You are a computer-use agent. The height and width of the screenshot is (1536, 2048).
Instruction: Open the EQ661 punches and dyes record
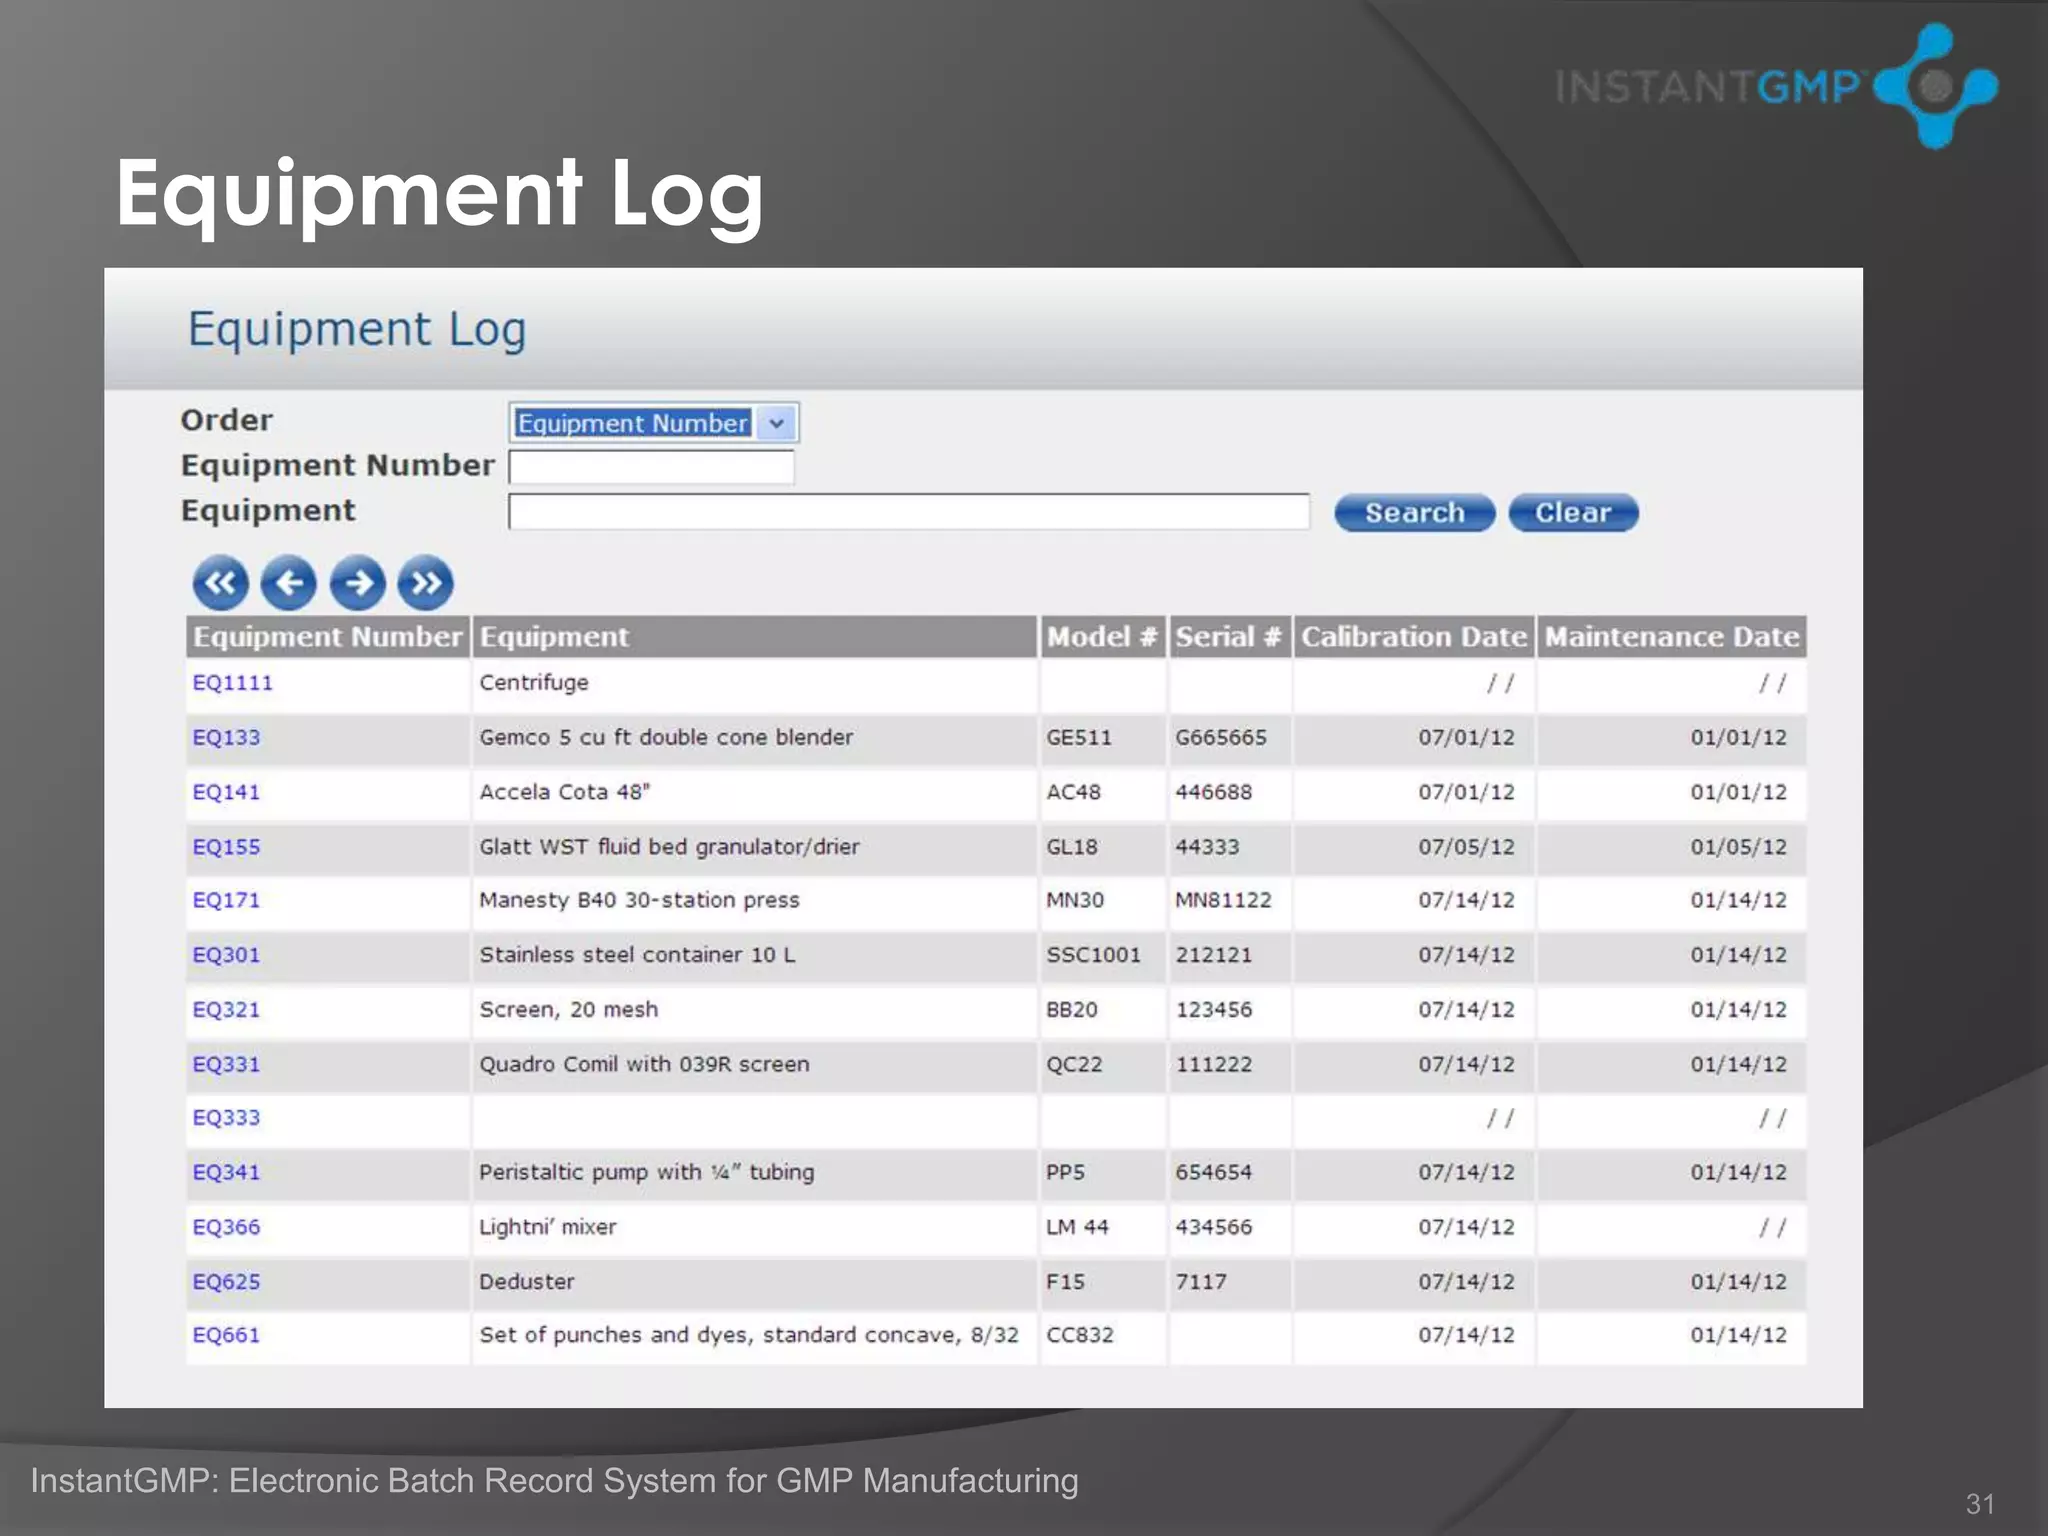226,1335
